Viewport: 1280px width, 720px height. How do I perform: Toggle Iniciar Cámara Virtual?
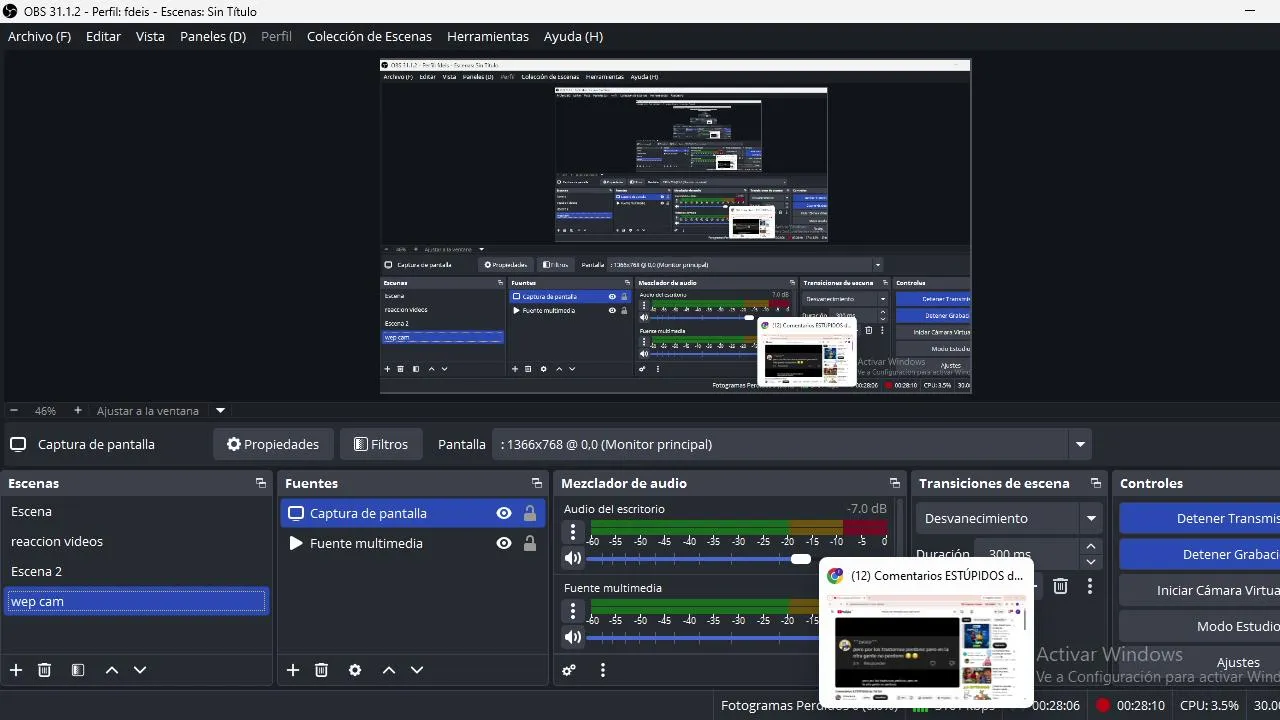(x=1200, y=590)
